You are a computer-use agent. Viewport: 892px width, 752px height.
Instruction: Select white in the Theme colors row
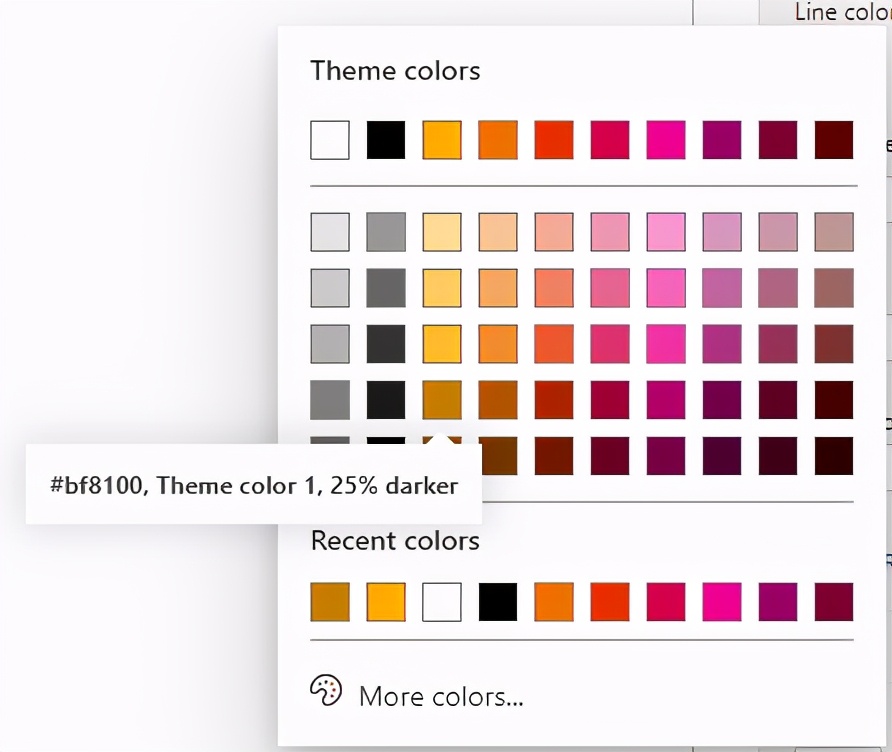(330, 140)
